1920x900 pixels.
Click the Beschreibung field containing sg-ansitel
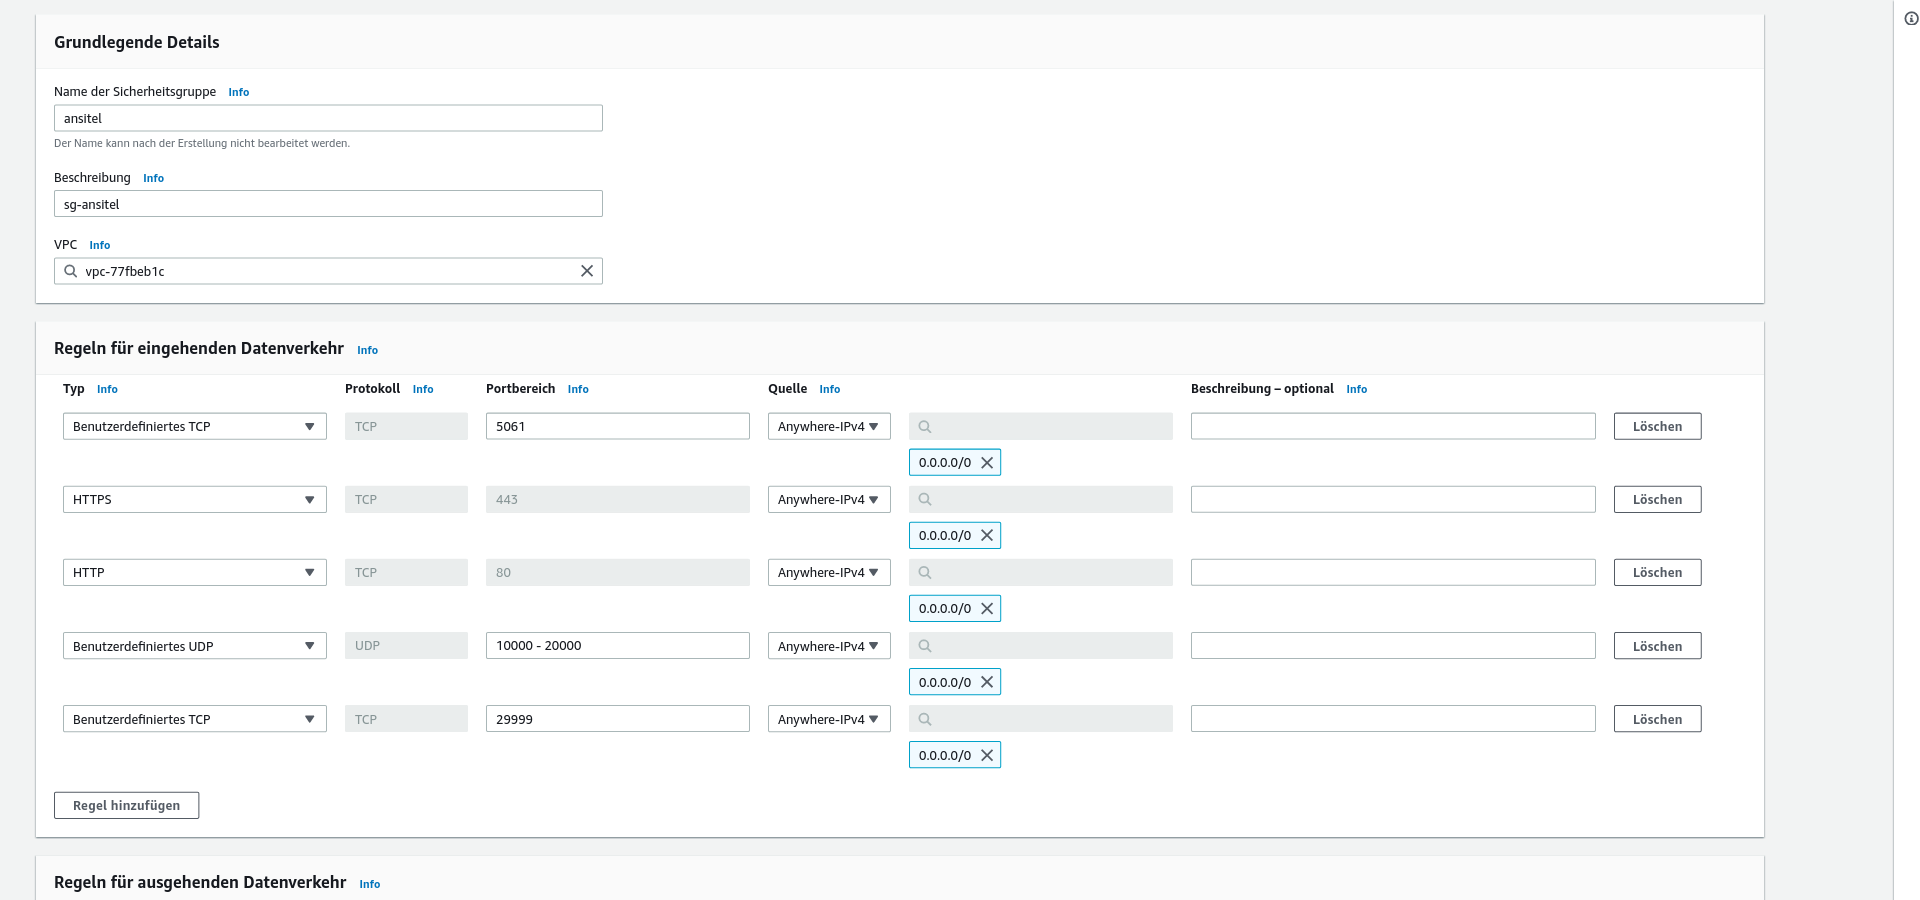pyautogui.click(x=328, y=204)
